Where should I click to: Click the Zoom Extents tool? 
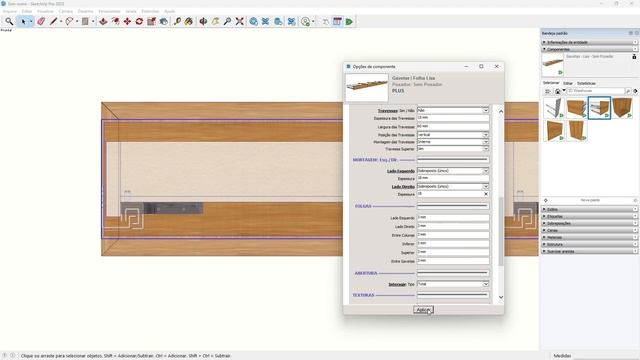coord(240,21)
